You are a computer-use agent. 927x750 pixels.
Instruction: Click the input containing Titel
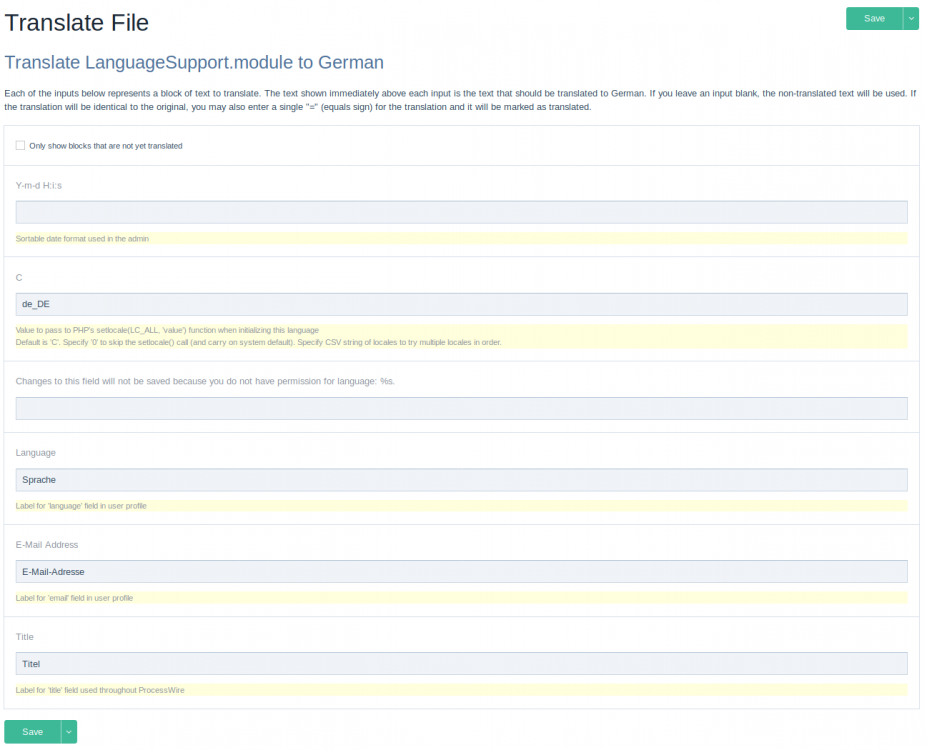(461, 663)
